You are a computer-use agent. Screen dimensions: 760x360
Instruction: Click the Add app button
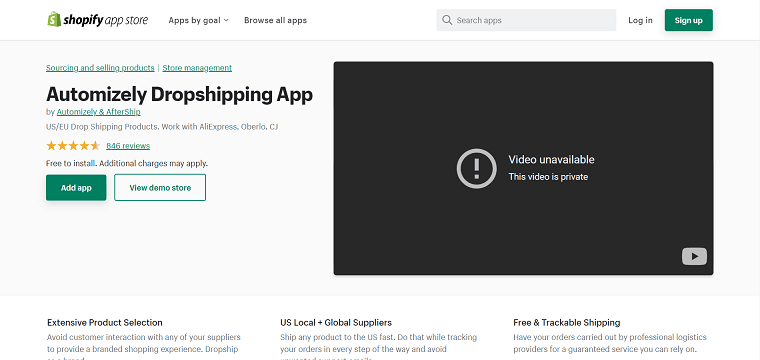pos(76,188)
